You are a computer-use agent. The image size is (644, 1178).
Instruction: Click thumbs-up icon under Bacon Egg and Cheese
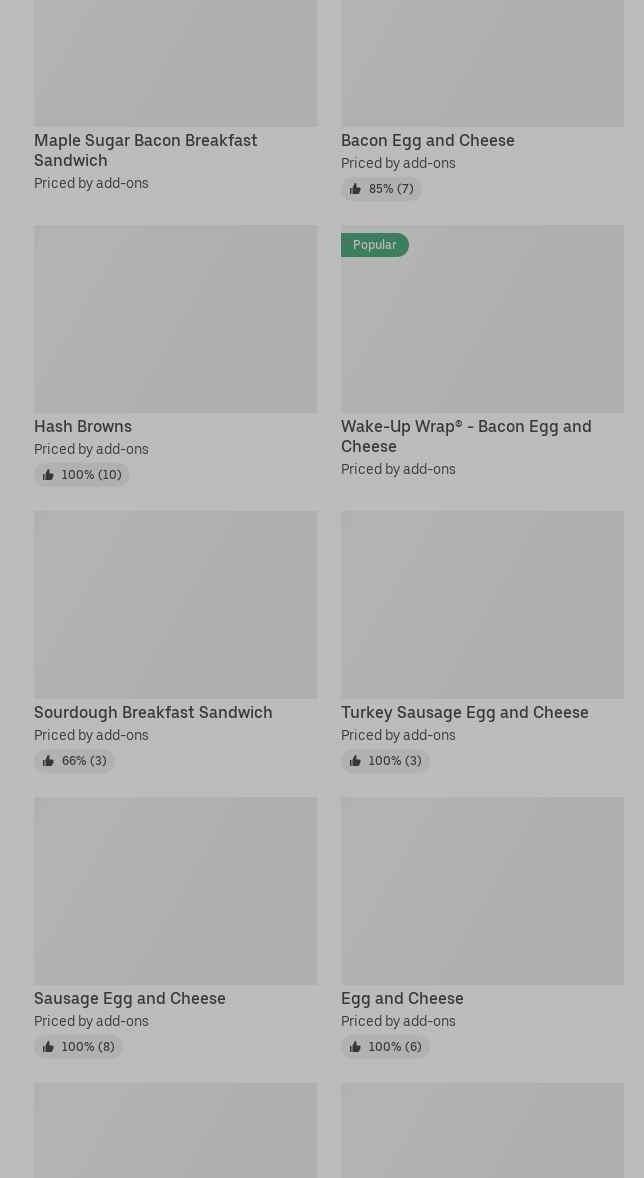click(355, 189)
